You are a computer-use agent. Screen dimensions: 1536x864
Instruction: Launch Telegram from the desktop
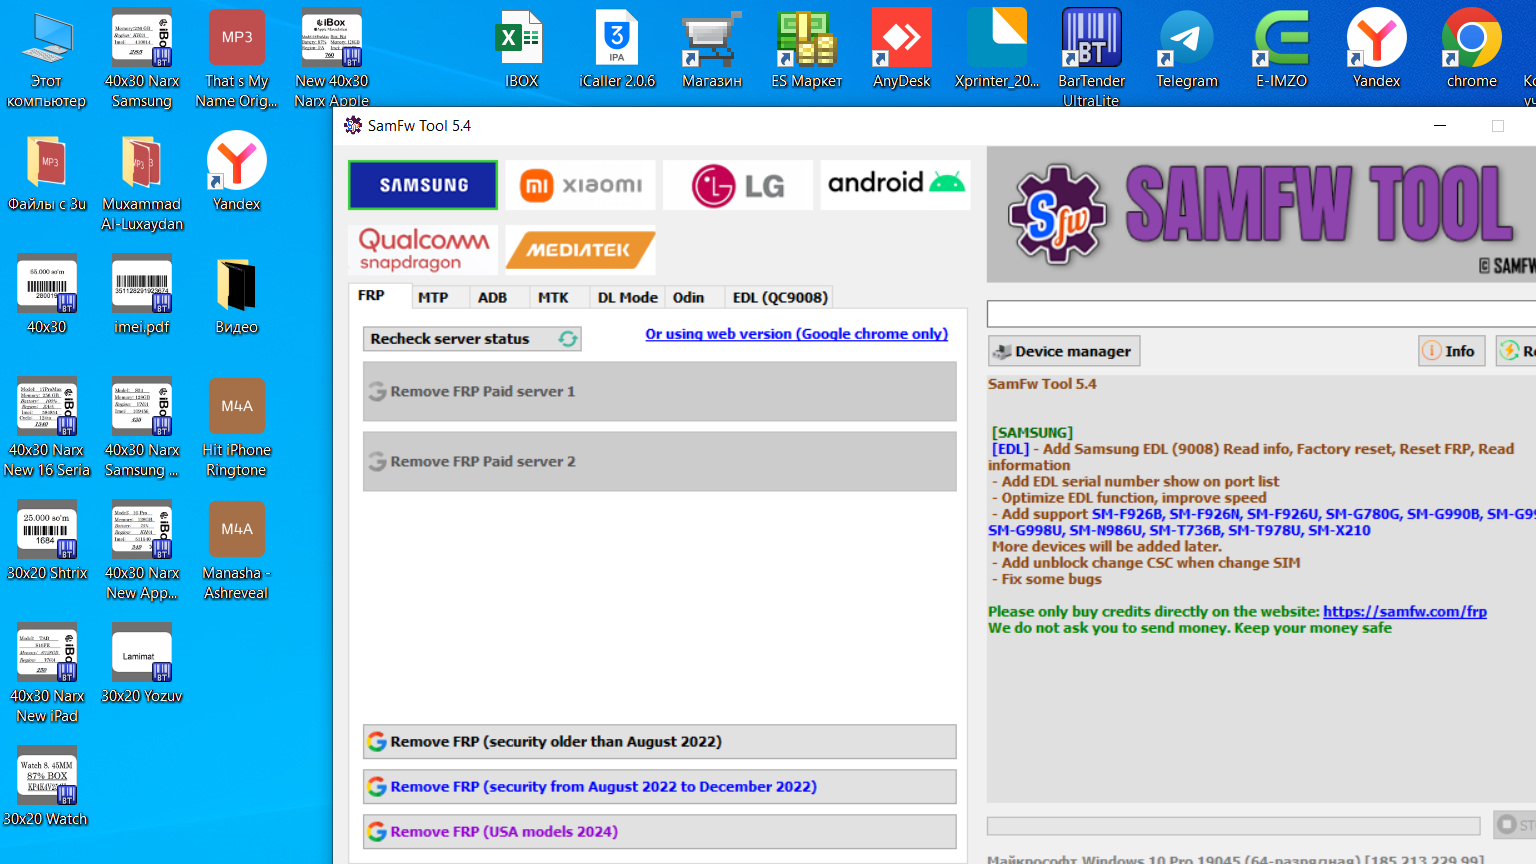[x=1187, y=50]
